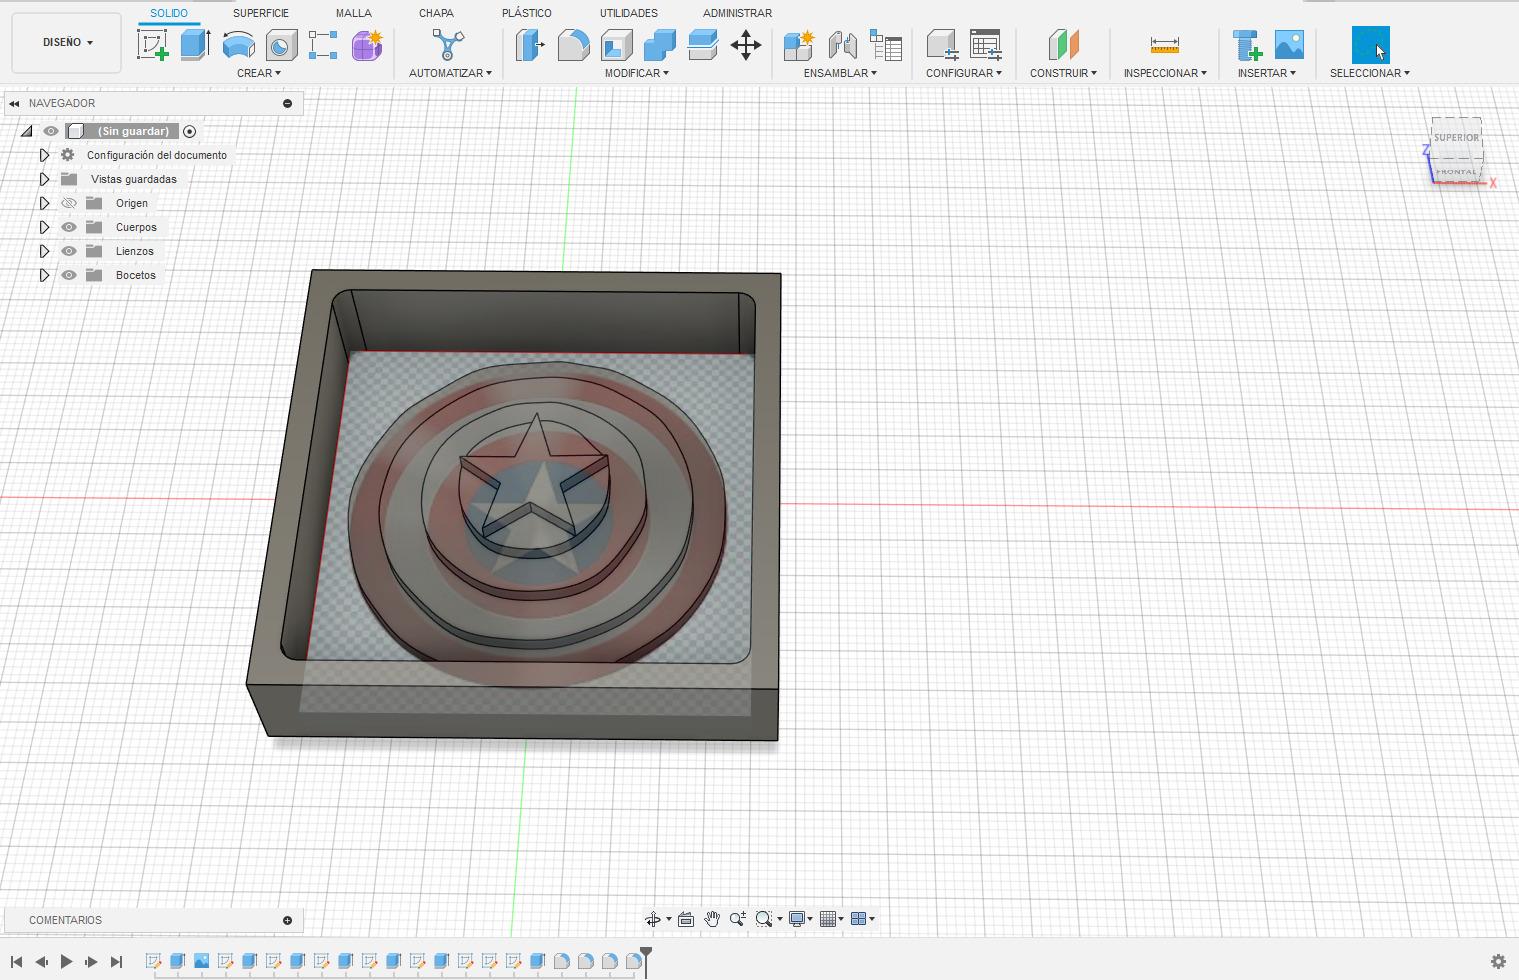Image resolution: width=1519 pixels, height=980 pixels.
Task: Click the New Component icon
Action: [798, 45]
